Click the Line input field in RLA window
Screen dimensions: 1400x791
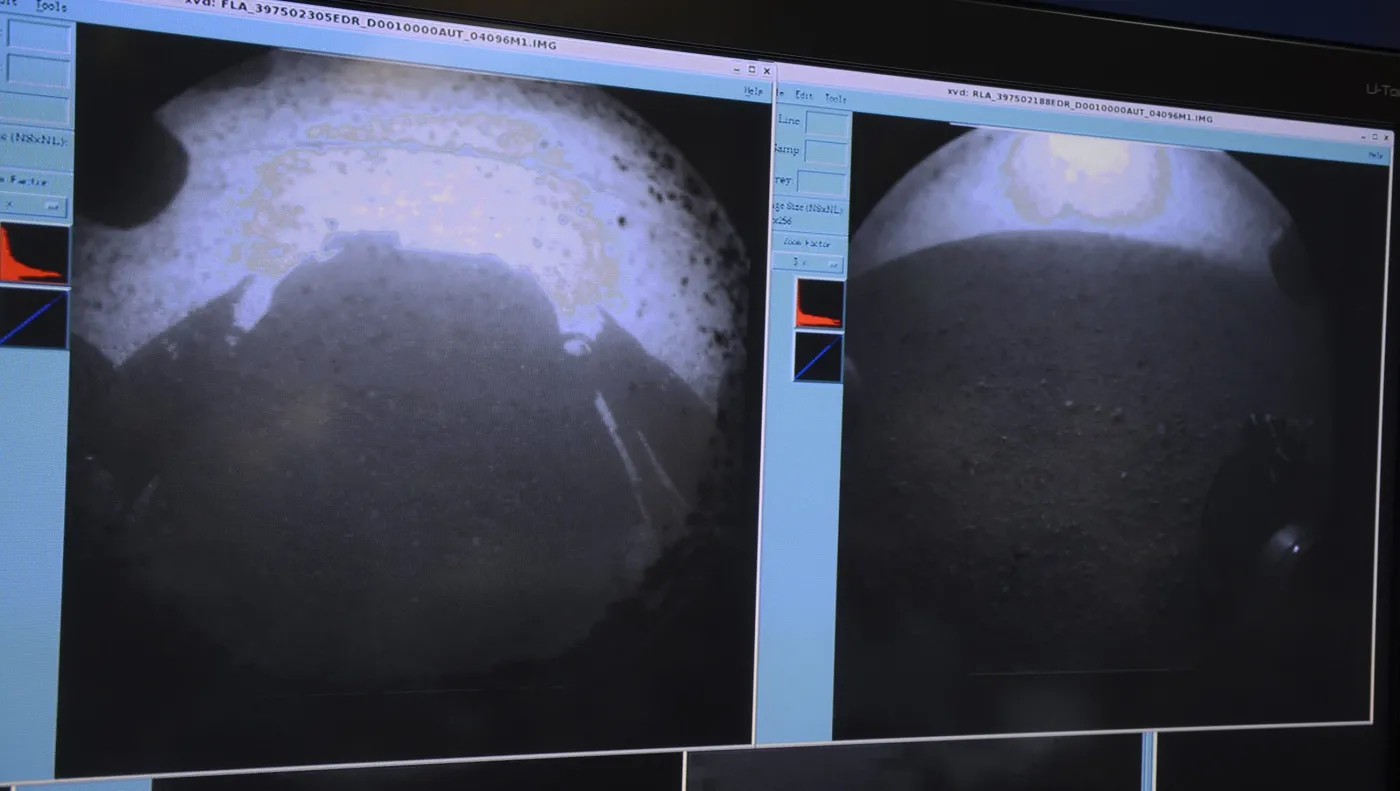click(827, 124)
